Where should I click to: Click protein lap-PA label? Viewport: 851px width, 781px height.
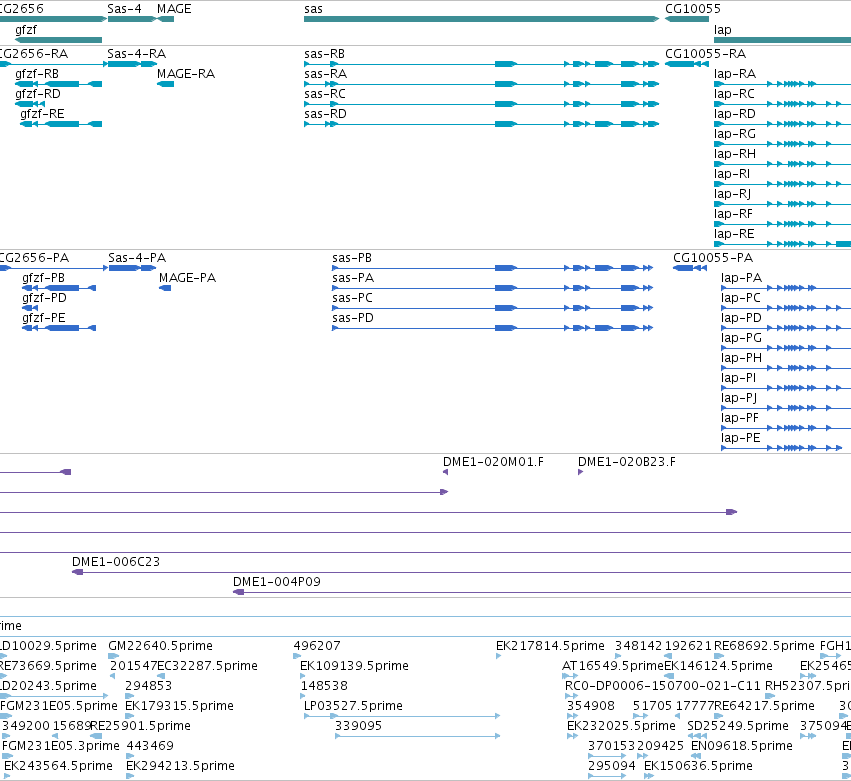point(741,278)
